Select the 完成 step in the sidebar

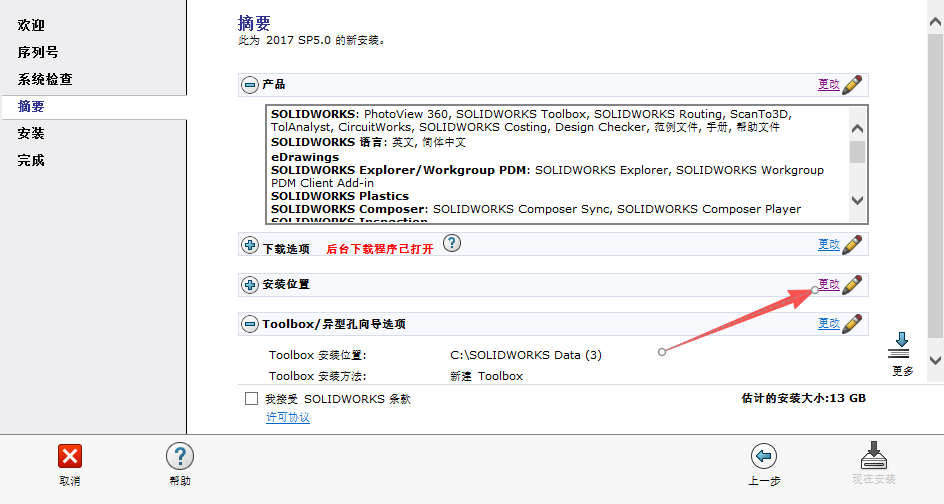point(31,161)
